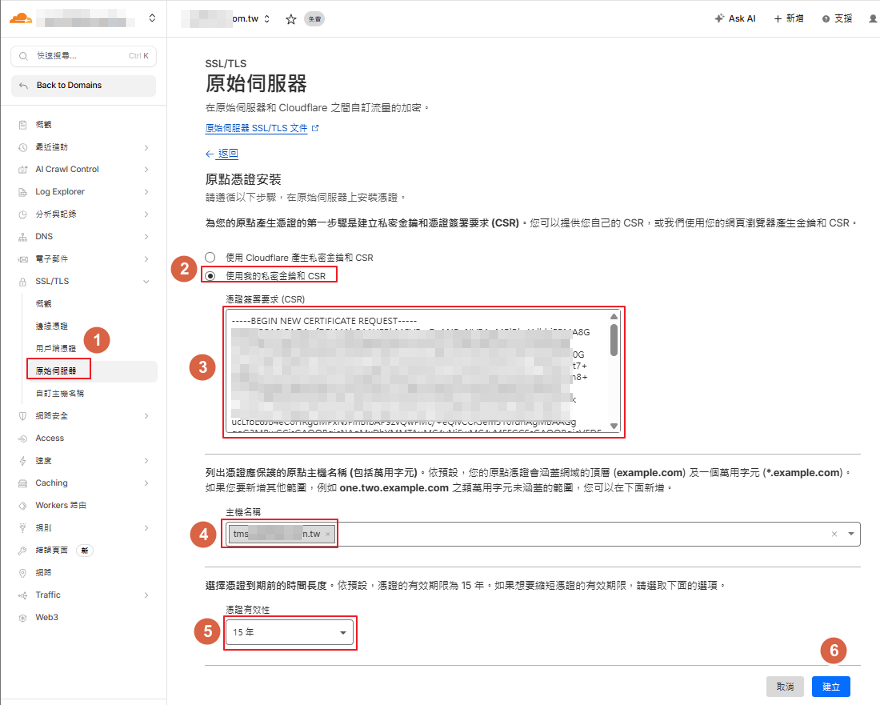Click the CSR box scroll-up arrow

pyautogui.click(x=614, y=317)
